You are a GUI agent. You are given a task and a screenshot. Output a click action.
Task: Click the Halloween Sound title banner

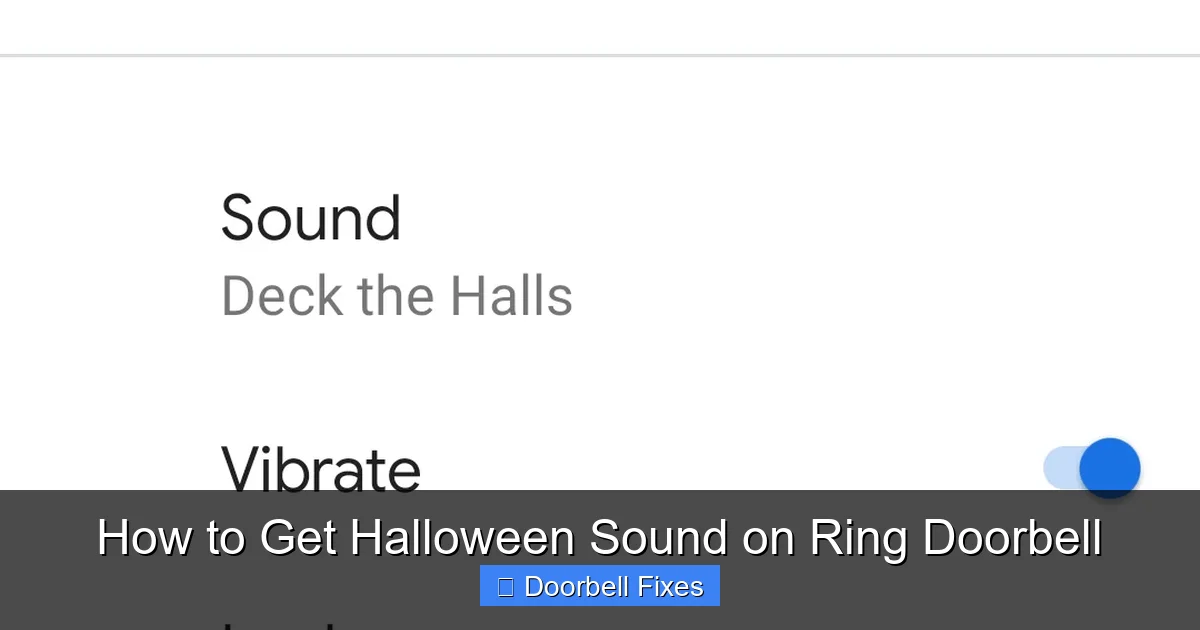coord(600,537)
